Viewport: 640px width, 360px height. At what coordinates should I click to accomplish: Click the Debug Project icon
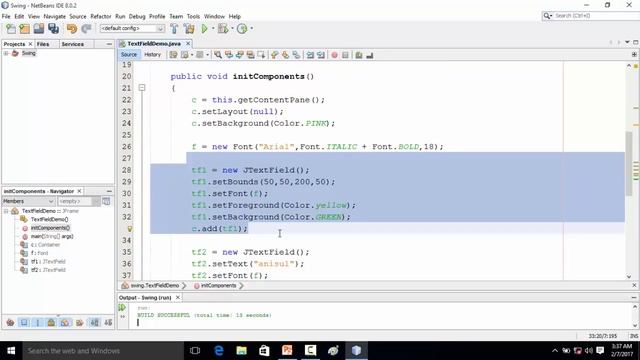pyautogui.click(x=223, y=29)
